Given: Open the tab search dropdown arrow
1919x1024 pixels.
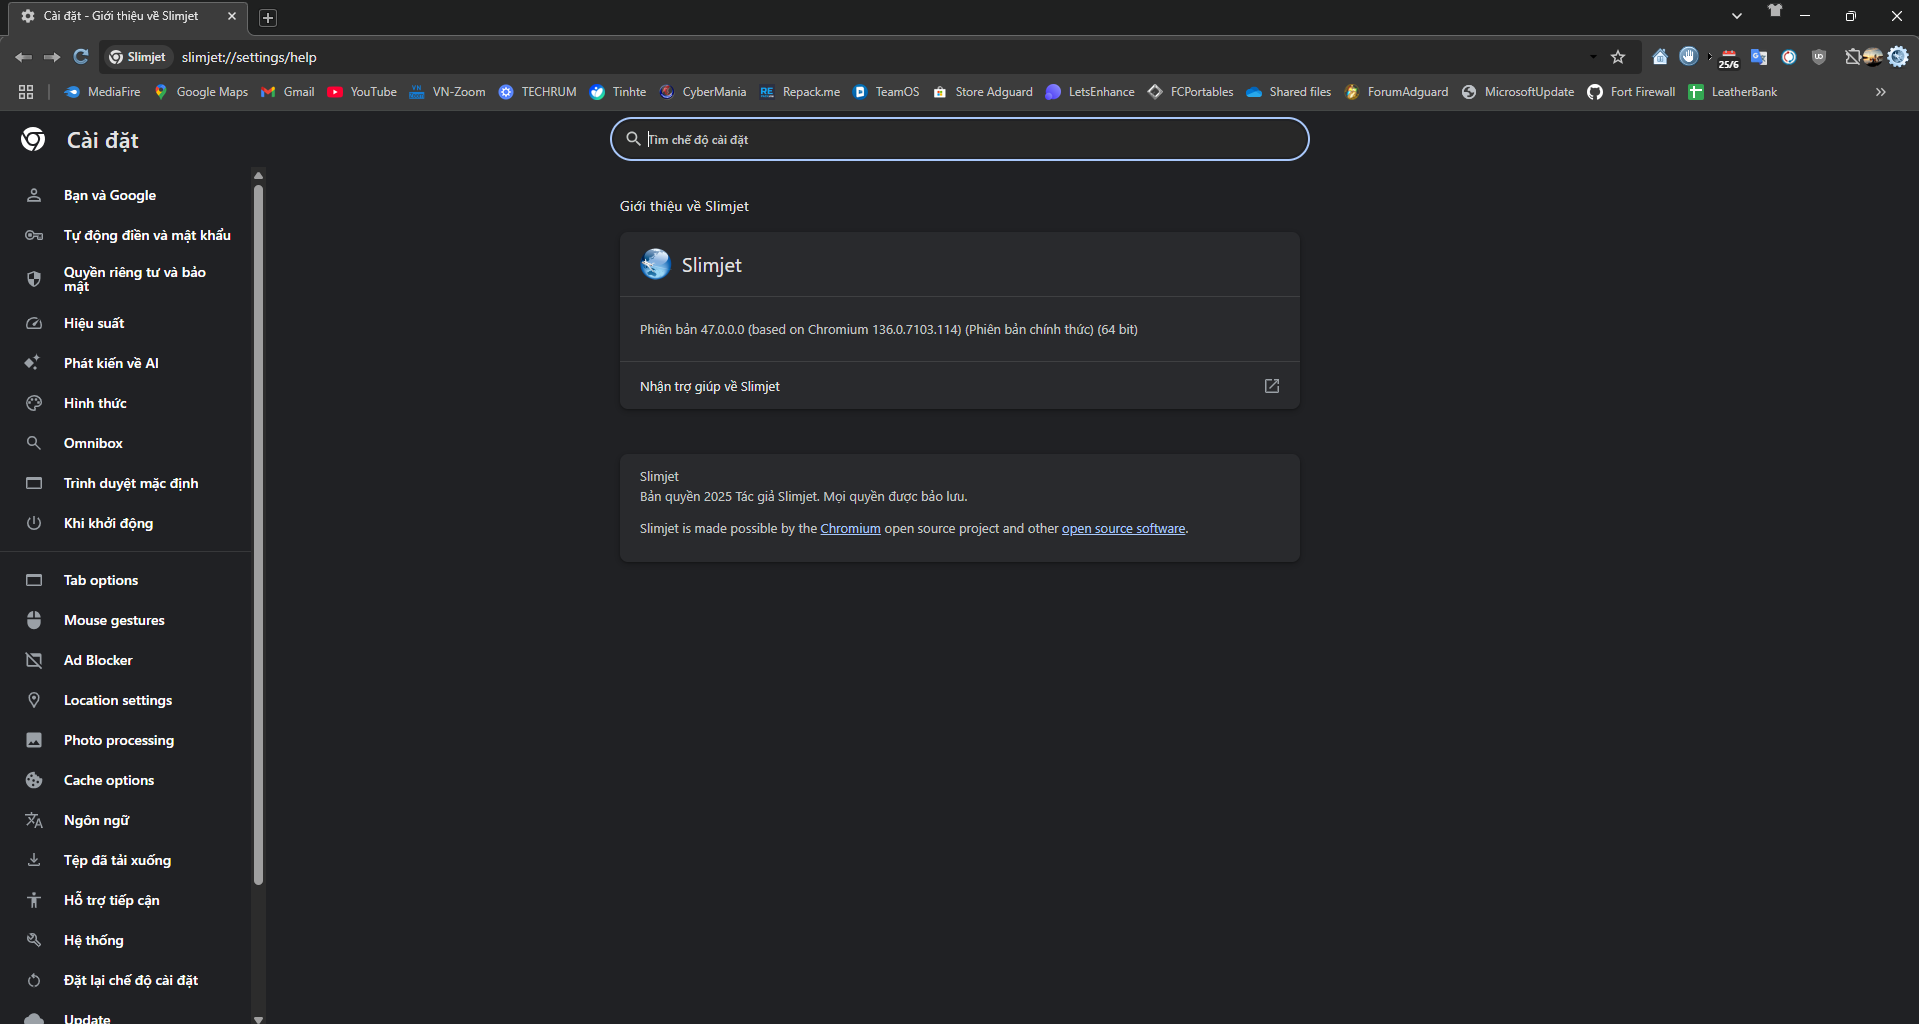Looking at the screenshot, I should 1736,15.
